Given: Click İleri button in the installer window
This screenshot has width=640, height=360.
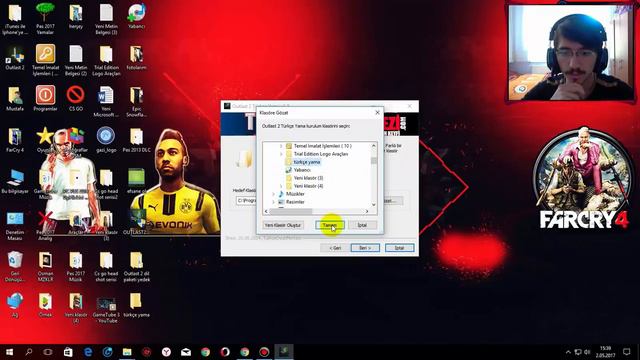Looking at the screenshot, I should [365, 248].
